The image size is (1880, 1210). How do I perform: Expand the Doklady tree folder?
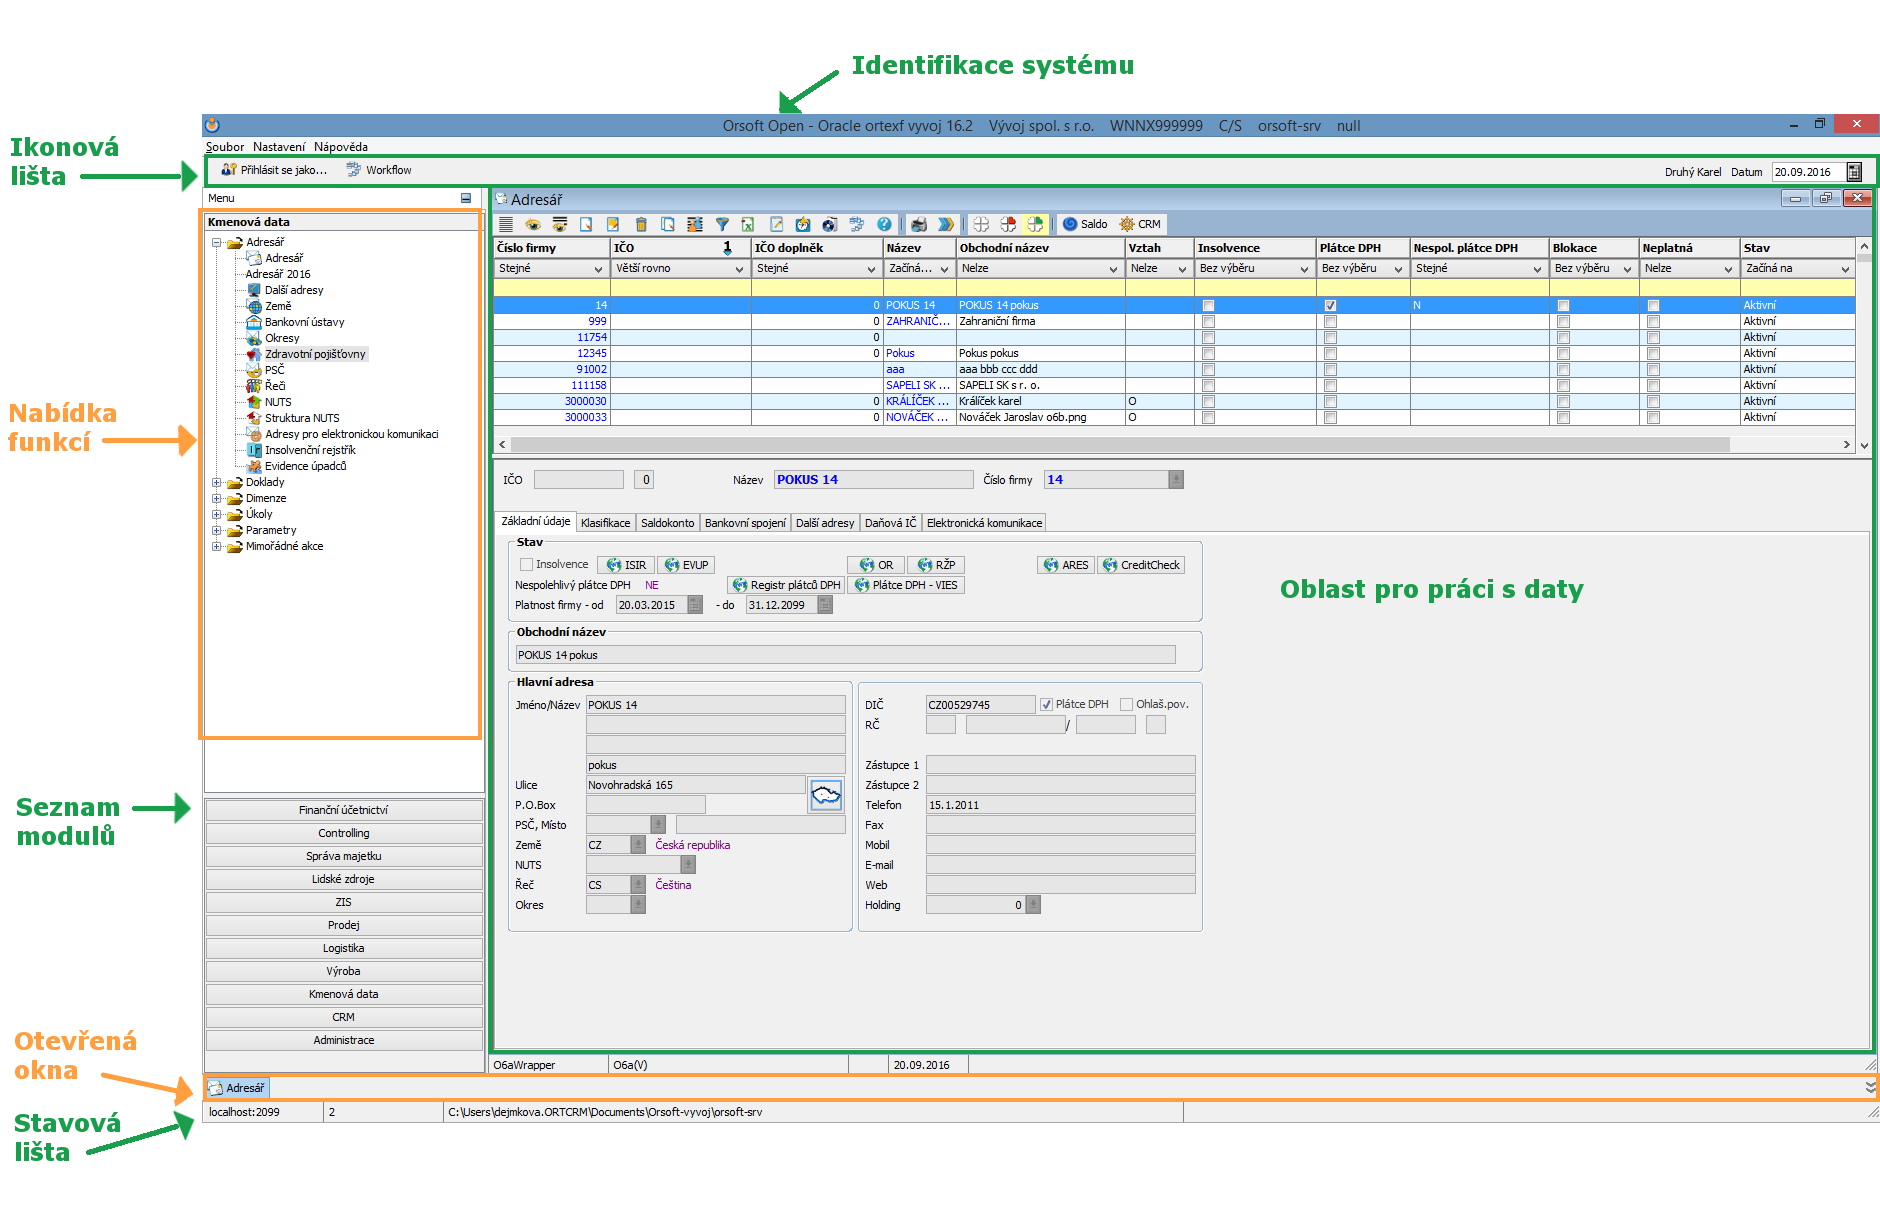(x=216, y=483)
